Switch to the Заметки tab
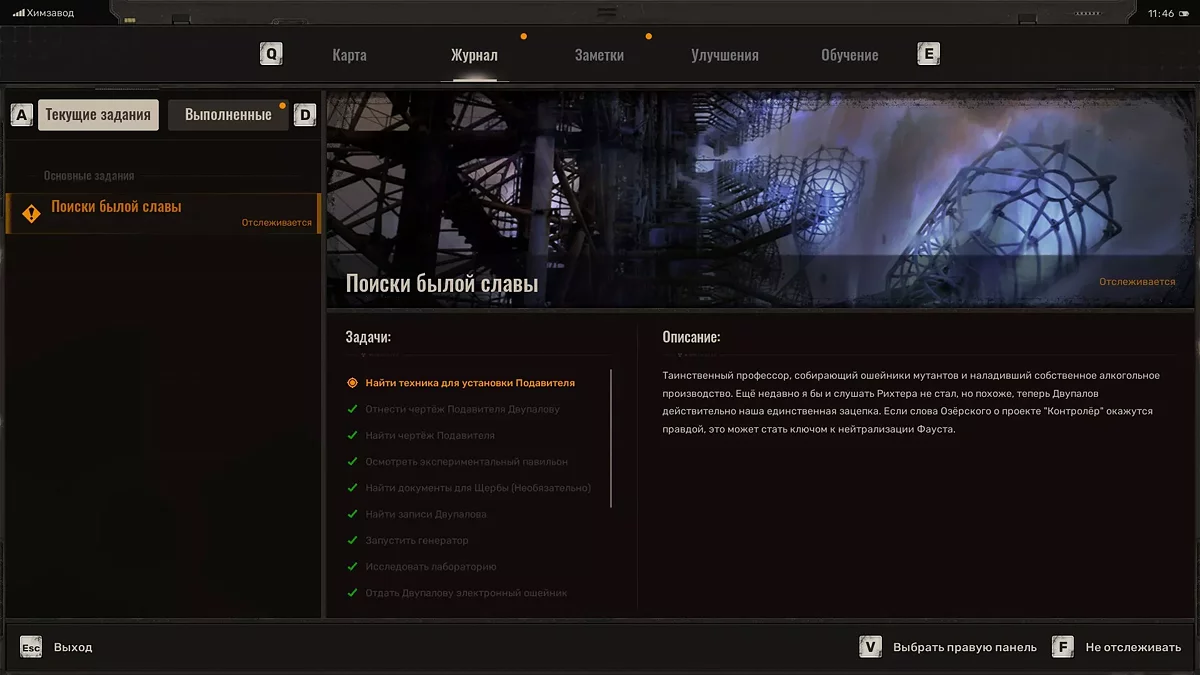 tap(599, 55)
